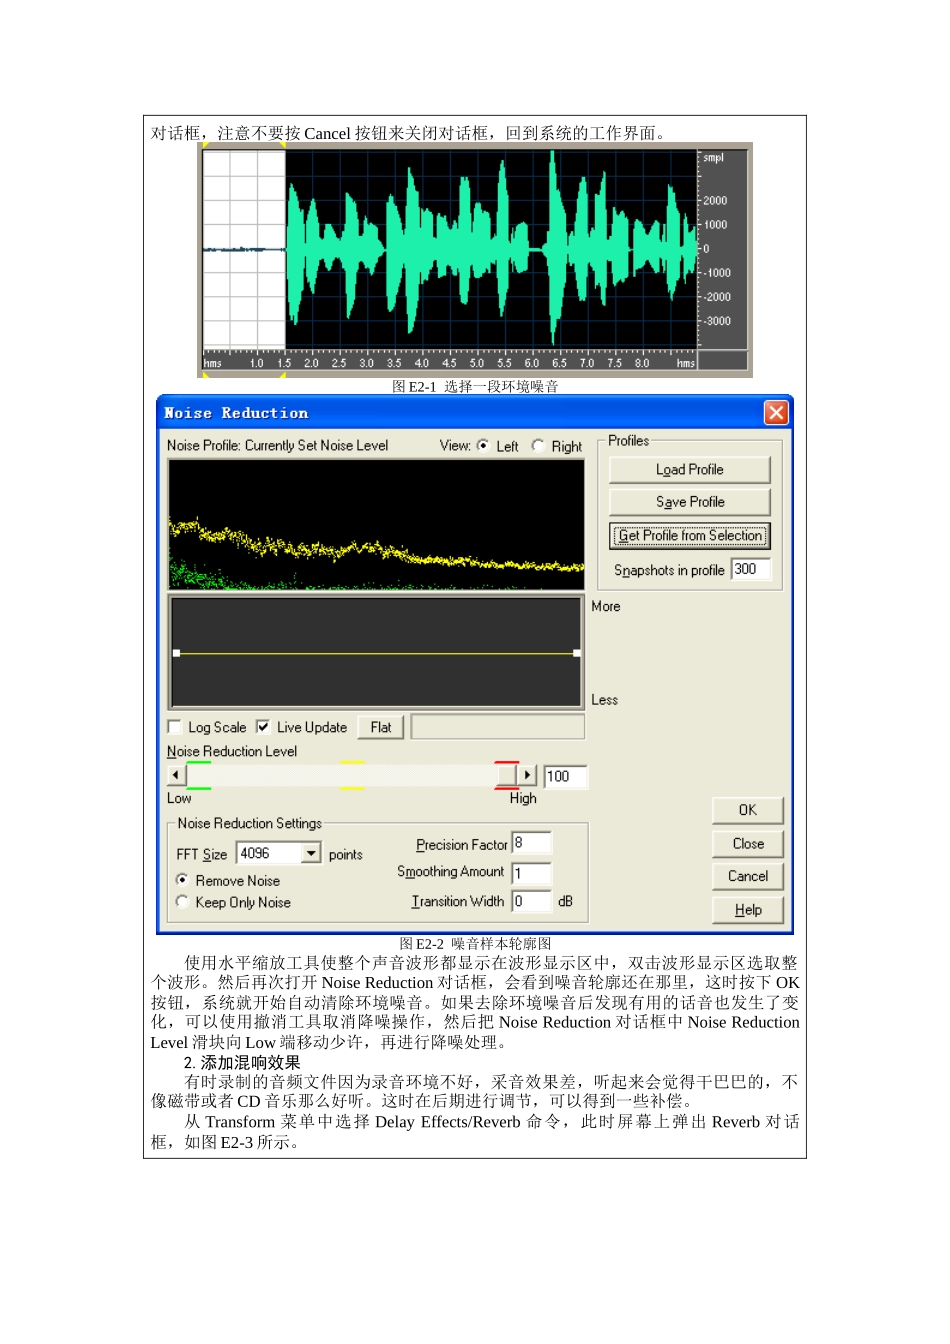950x1344 pixels.
Task: Click the selected noise region in the waveform
Action: (x=244, y=250)
